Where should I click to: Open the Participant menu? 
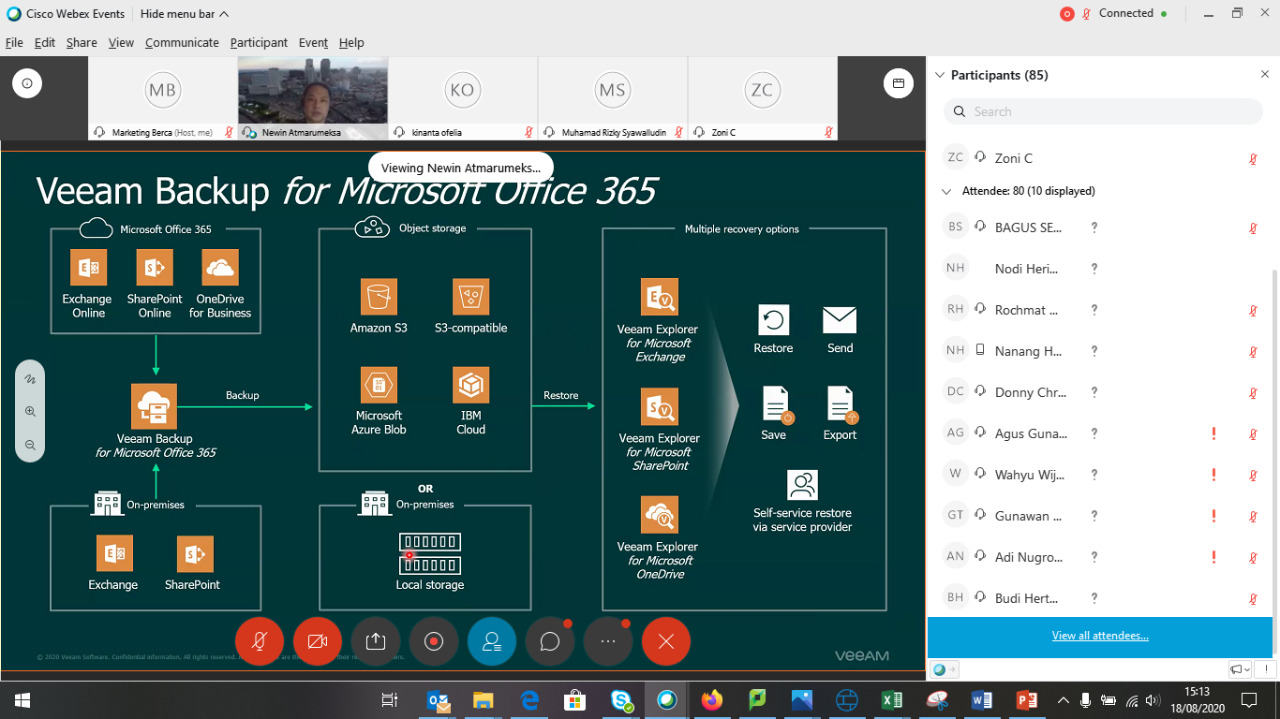pyautogui.click(x=259, y=43)
